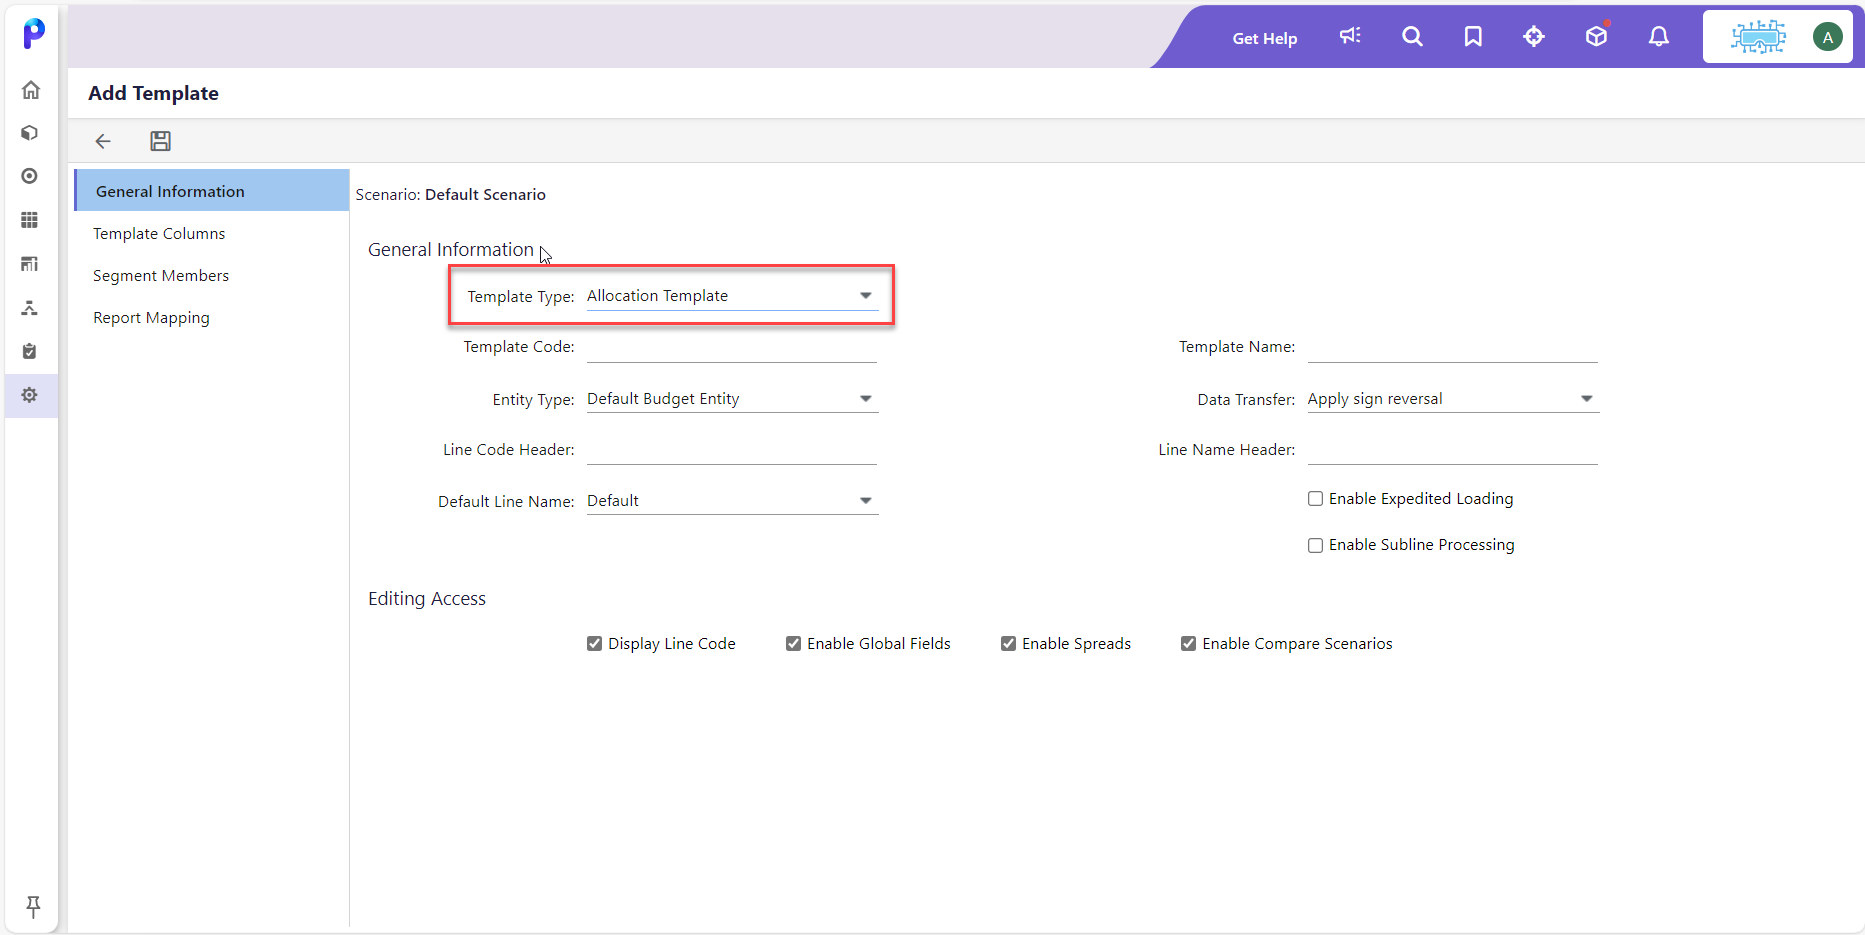Click the Template Code input field

click(x=732, y=347)
